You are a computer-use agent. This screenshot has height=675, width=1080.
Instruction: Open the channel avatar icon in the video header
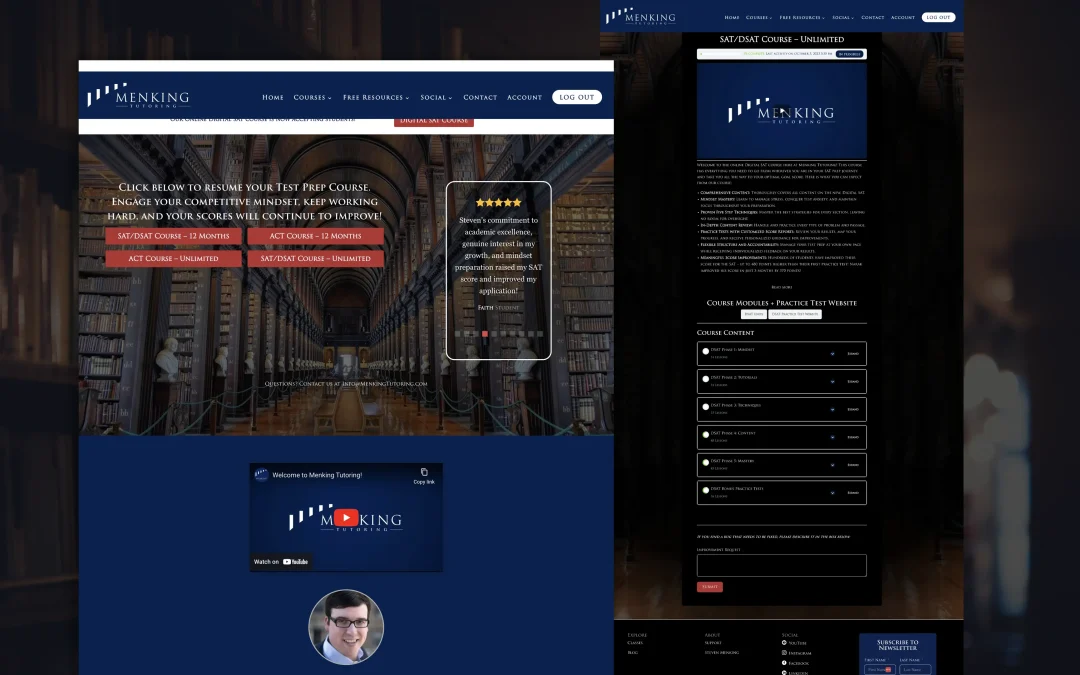(261, 475)
